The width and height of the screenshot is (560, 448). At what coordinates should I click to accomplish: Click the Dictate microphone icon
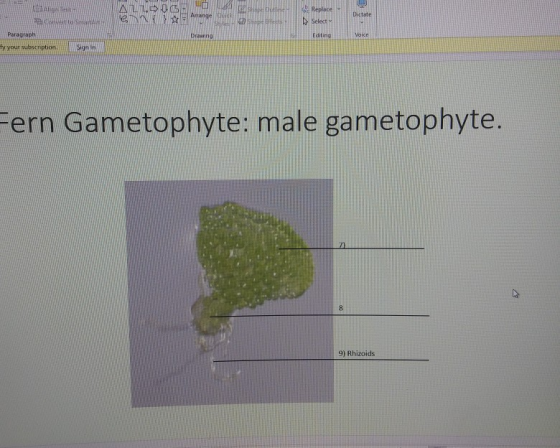click(361, 4)
